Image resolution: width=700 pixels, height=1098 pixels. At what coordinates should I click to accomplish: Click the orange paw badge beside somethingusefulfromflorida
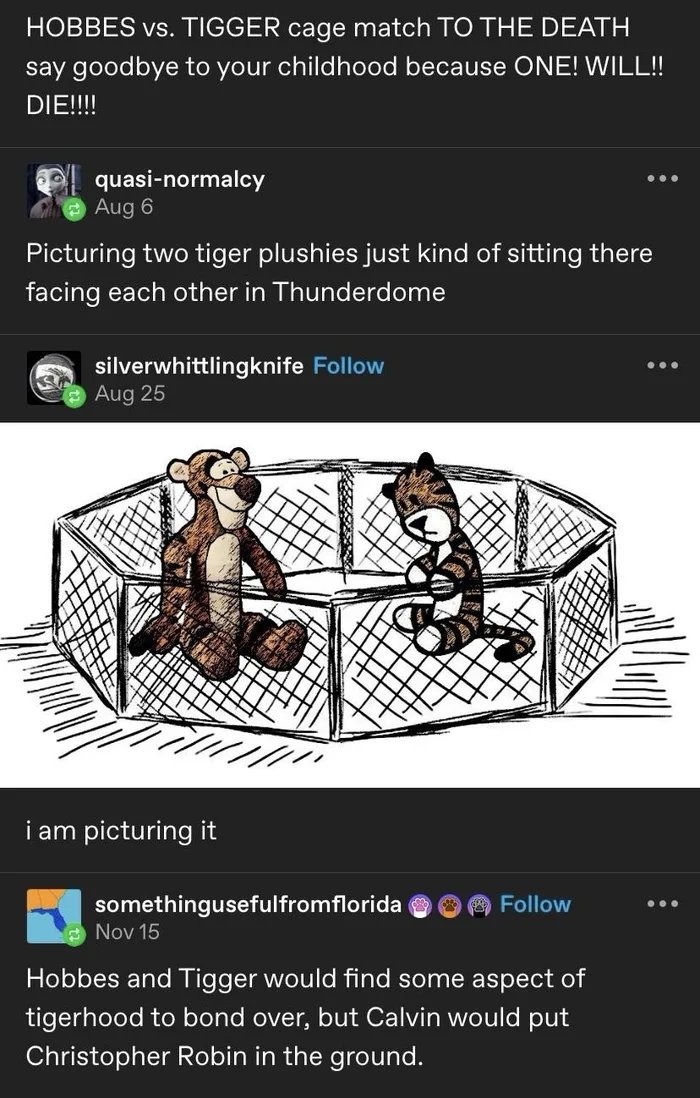(x=447, y=904)
